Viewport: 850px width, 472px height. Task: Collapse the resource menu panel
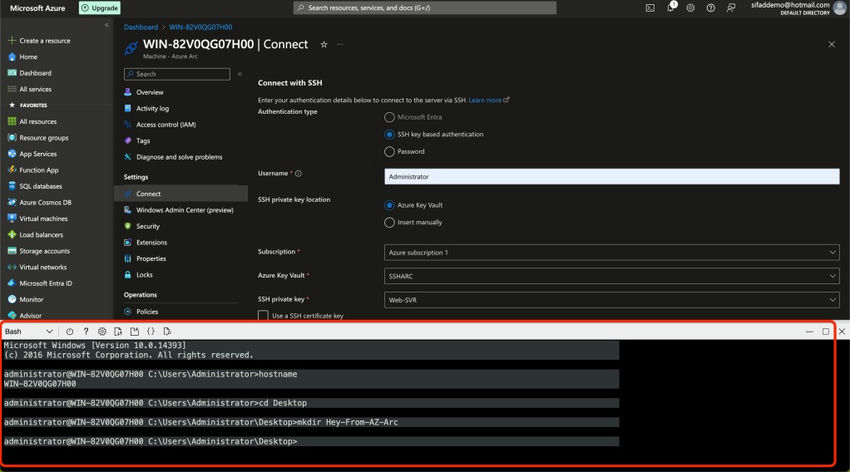pyautogui.click(x=240, y=74)
